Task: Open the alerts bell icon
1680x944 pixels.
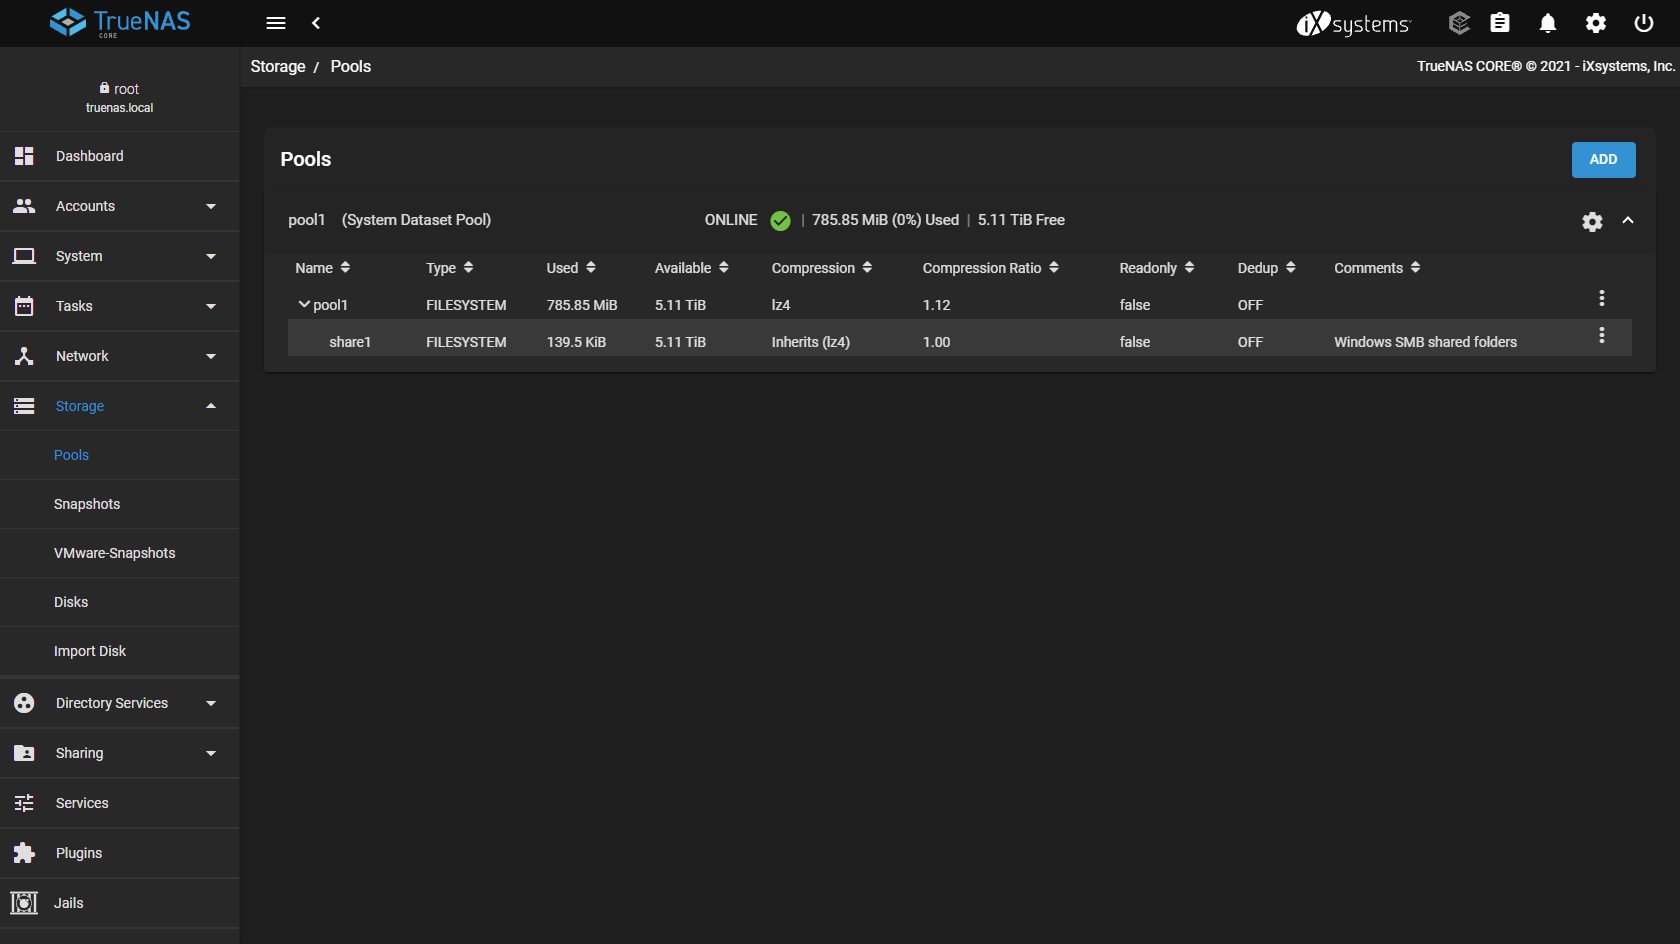Action: coord(1548,23)
